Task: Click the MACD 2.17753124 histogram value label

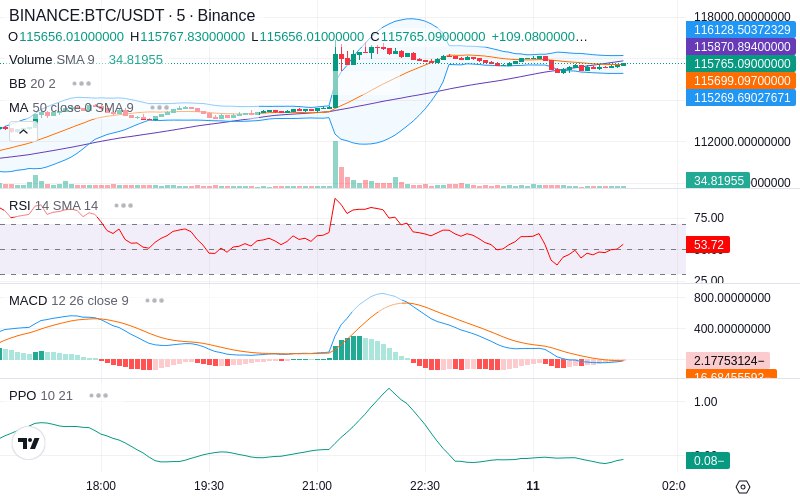Action: [728, 361]
